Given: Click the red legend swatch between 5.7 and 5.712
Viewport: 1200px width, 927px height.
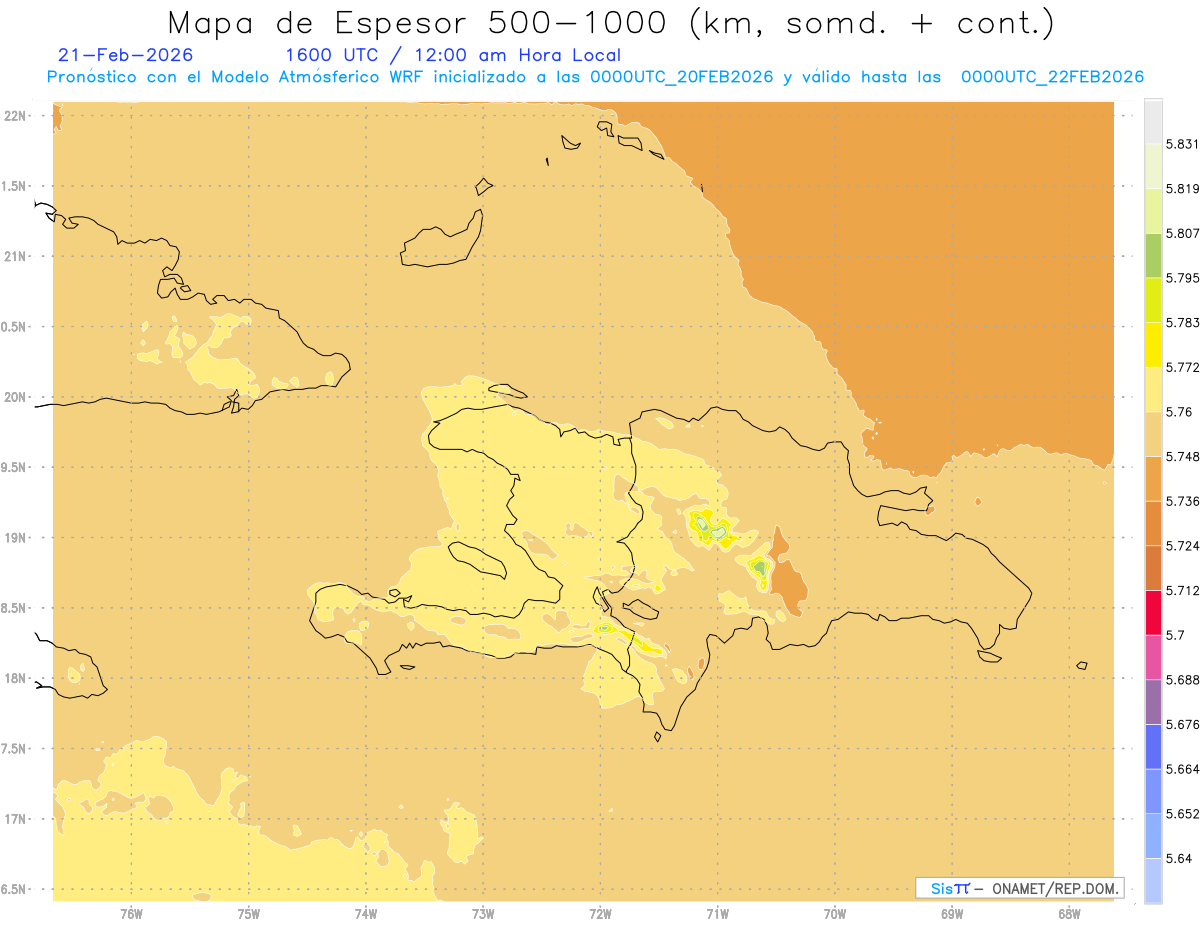Looking at the screenshot, I should (x=1153, y=612).
